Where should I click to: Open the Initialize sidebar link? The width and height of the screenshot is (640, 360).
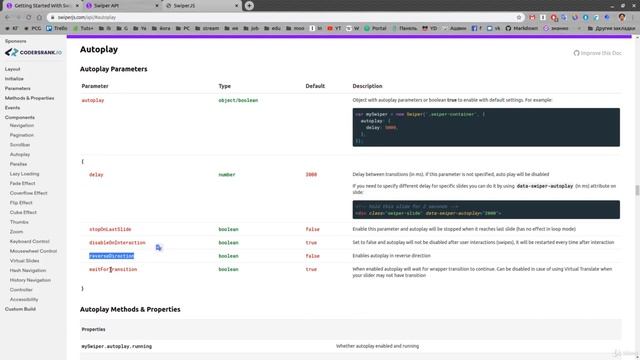(x=14, y=79)
